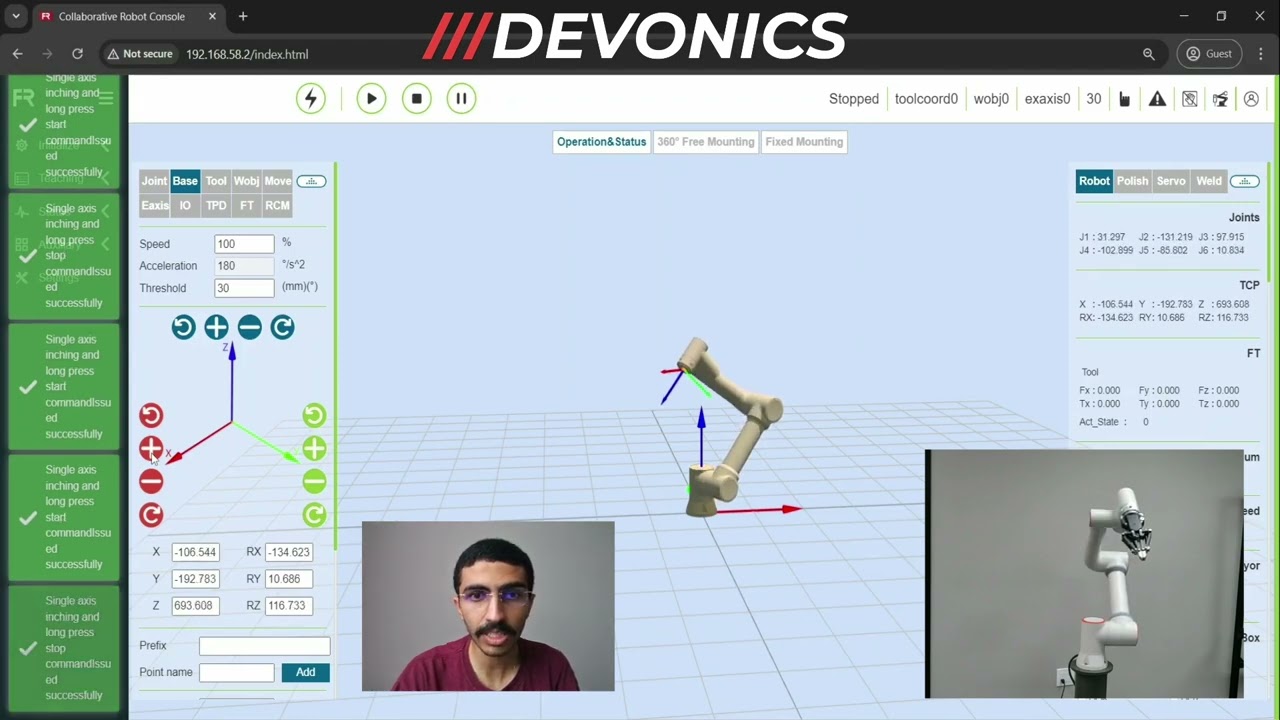1280x720 pixels.
Task: Start the program with play button
Action: [371, 98]
